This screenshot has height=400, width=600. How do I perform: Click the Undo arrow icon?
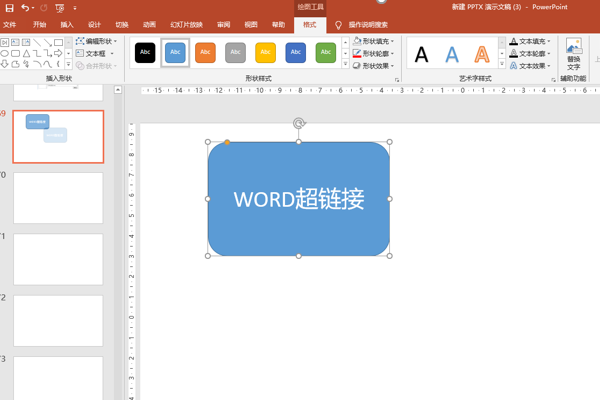coord(26,7)
